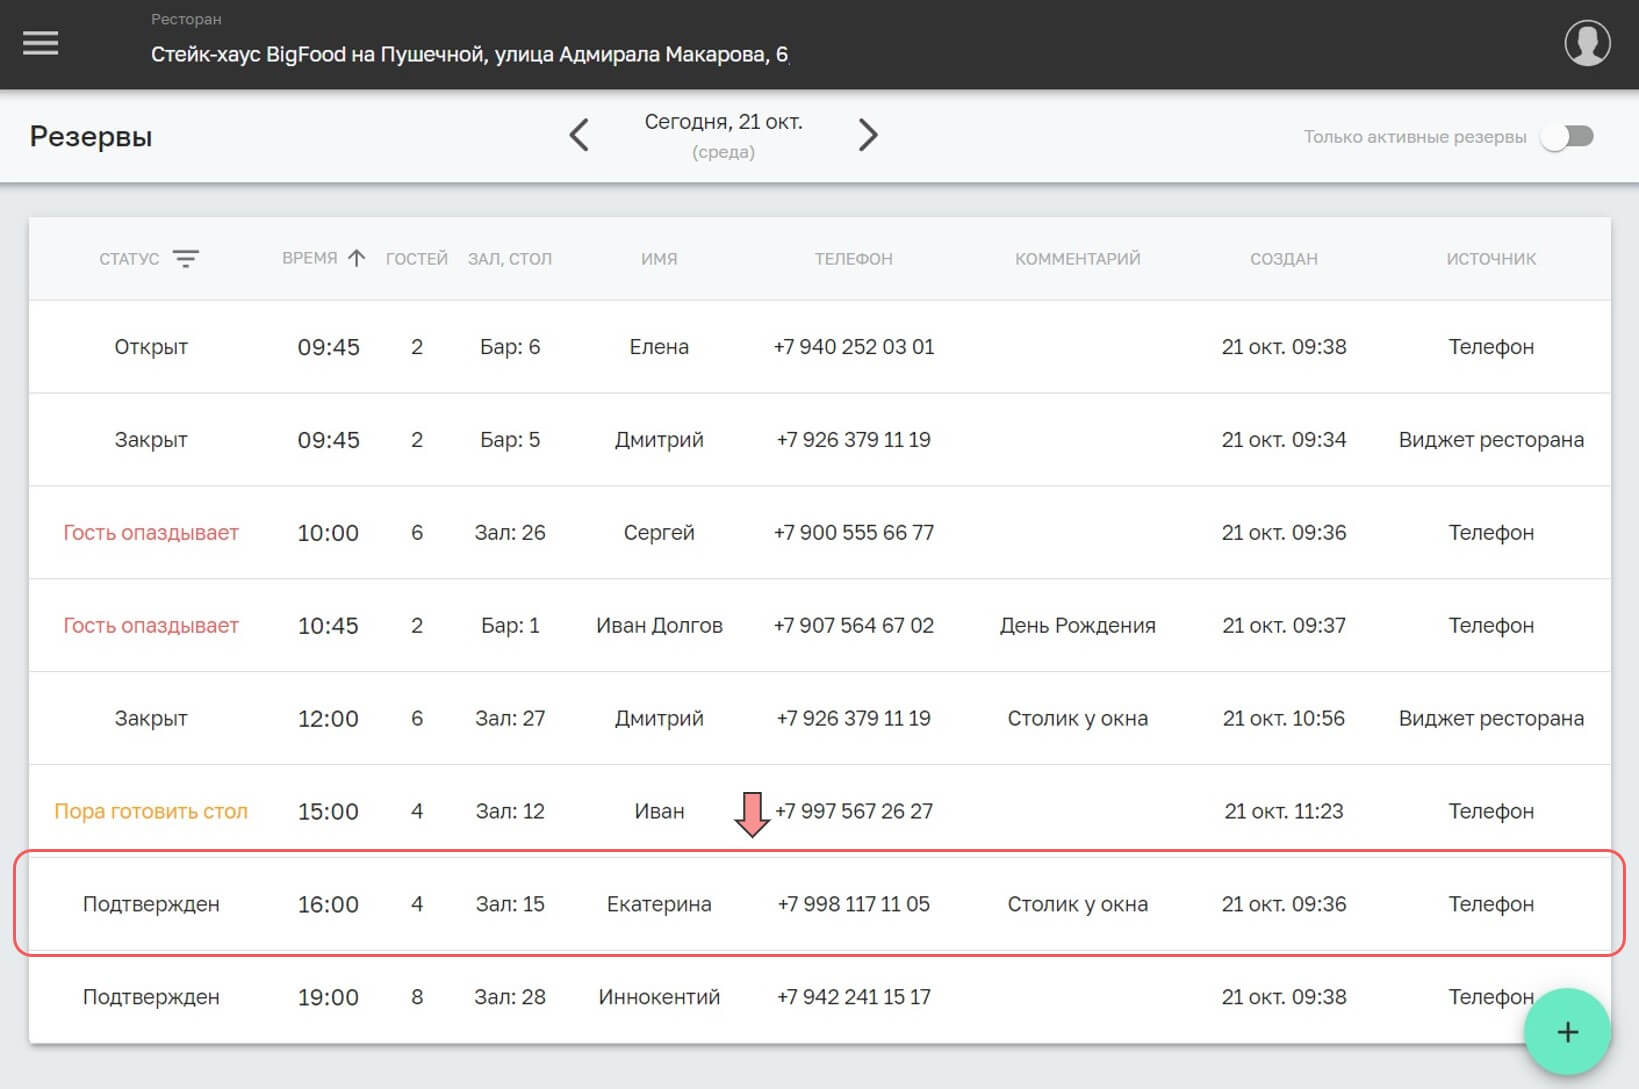The width and height of the screenshot is (1639, 1089).
Task: Go to the previous day
Action: (579, 135)
